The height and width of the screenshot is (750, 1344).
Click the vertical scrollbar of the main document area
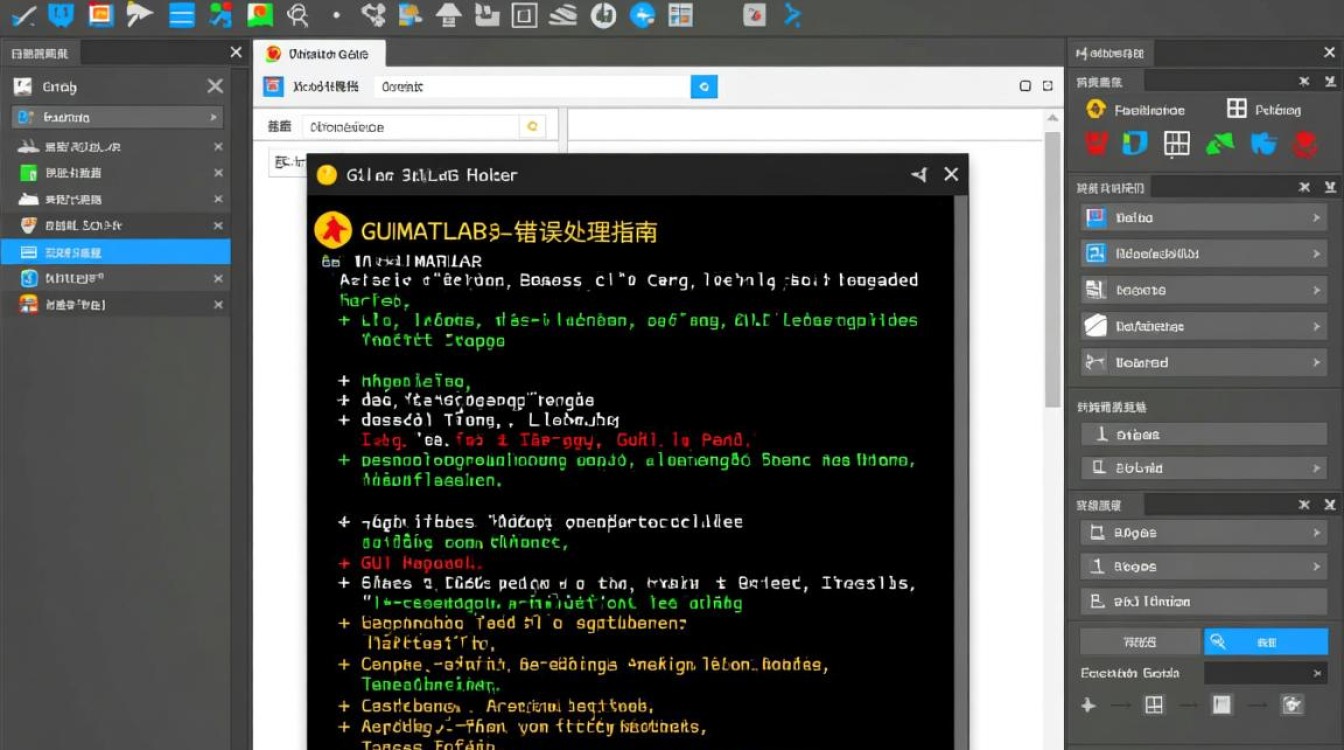1053,270
